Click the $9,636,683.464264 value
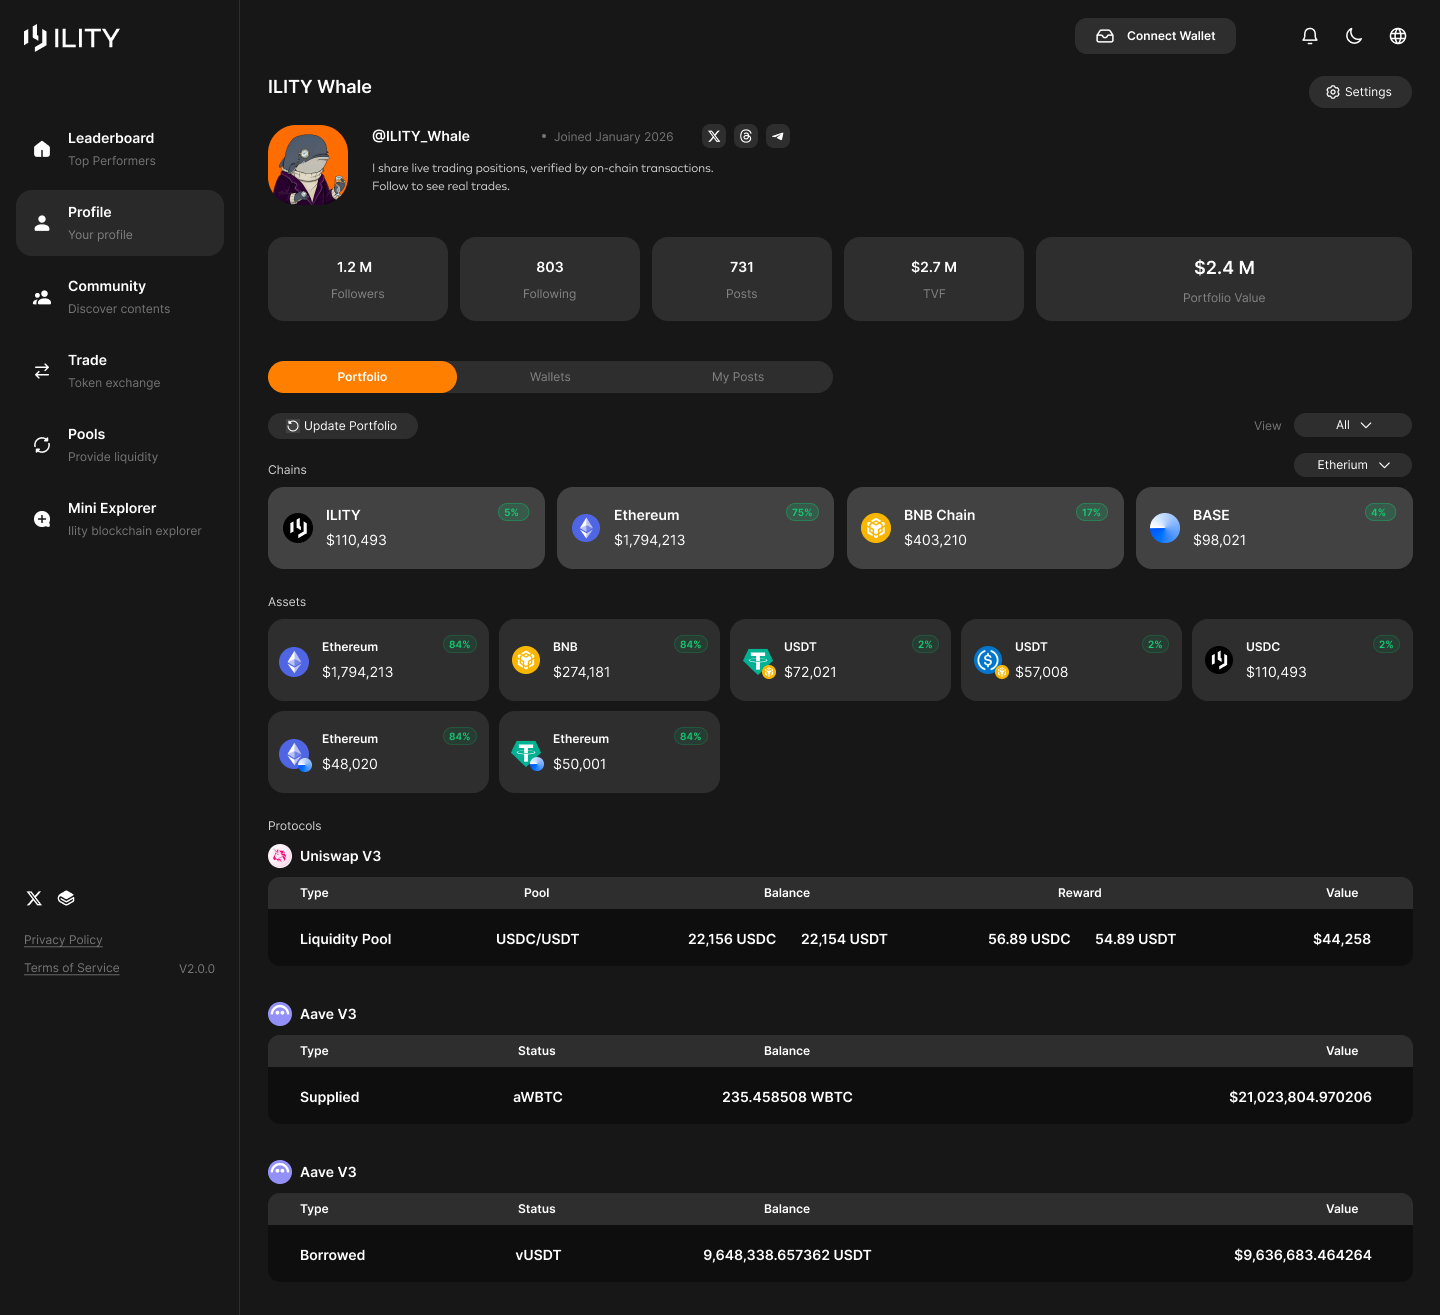Viewport: 1440px width, 1315px height. (x=1303, y=1255)
